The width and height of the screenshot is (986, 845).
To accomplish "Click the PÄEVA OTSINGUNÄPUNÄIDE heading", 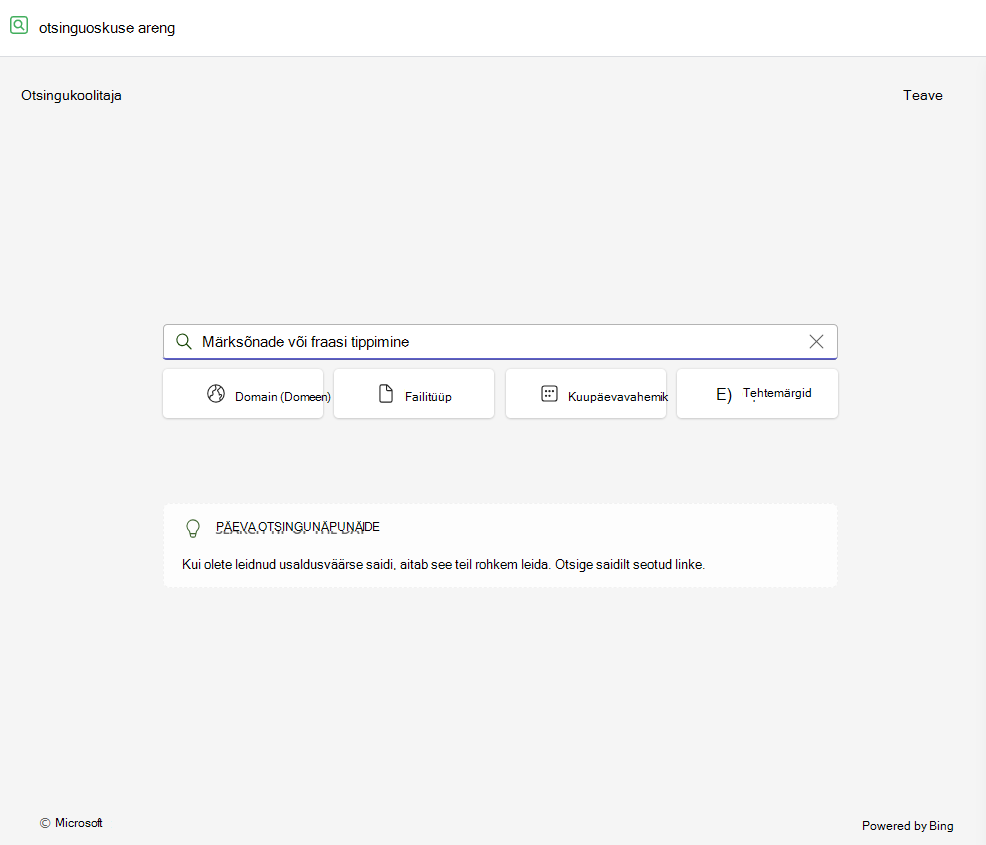I will coord(297,527).
